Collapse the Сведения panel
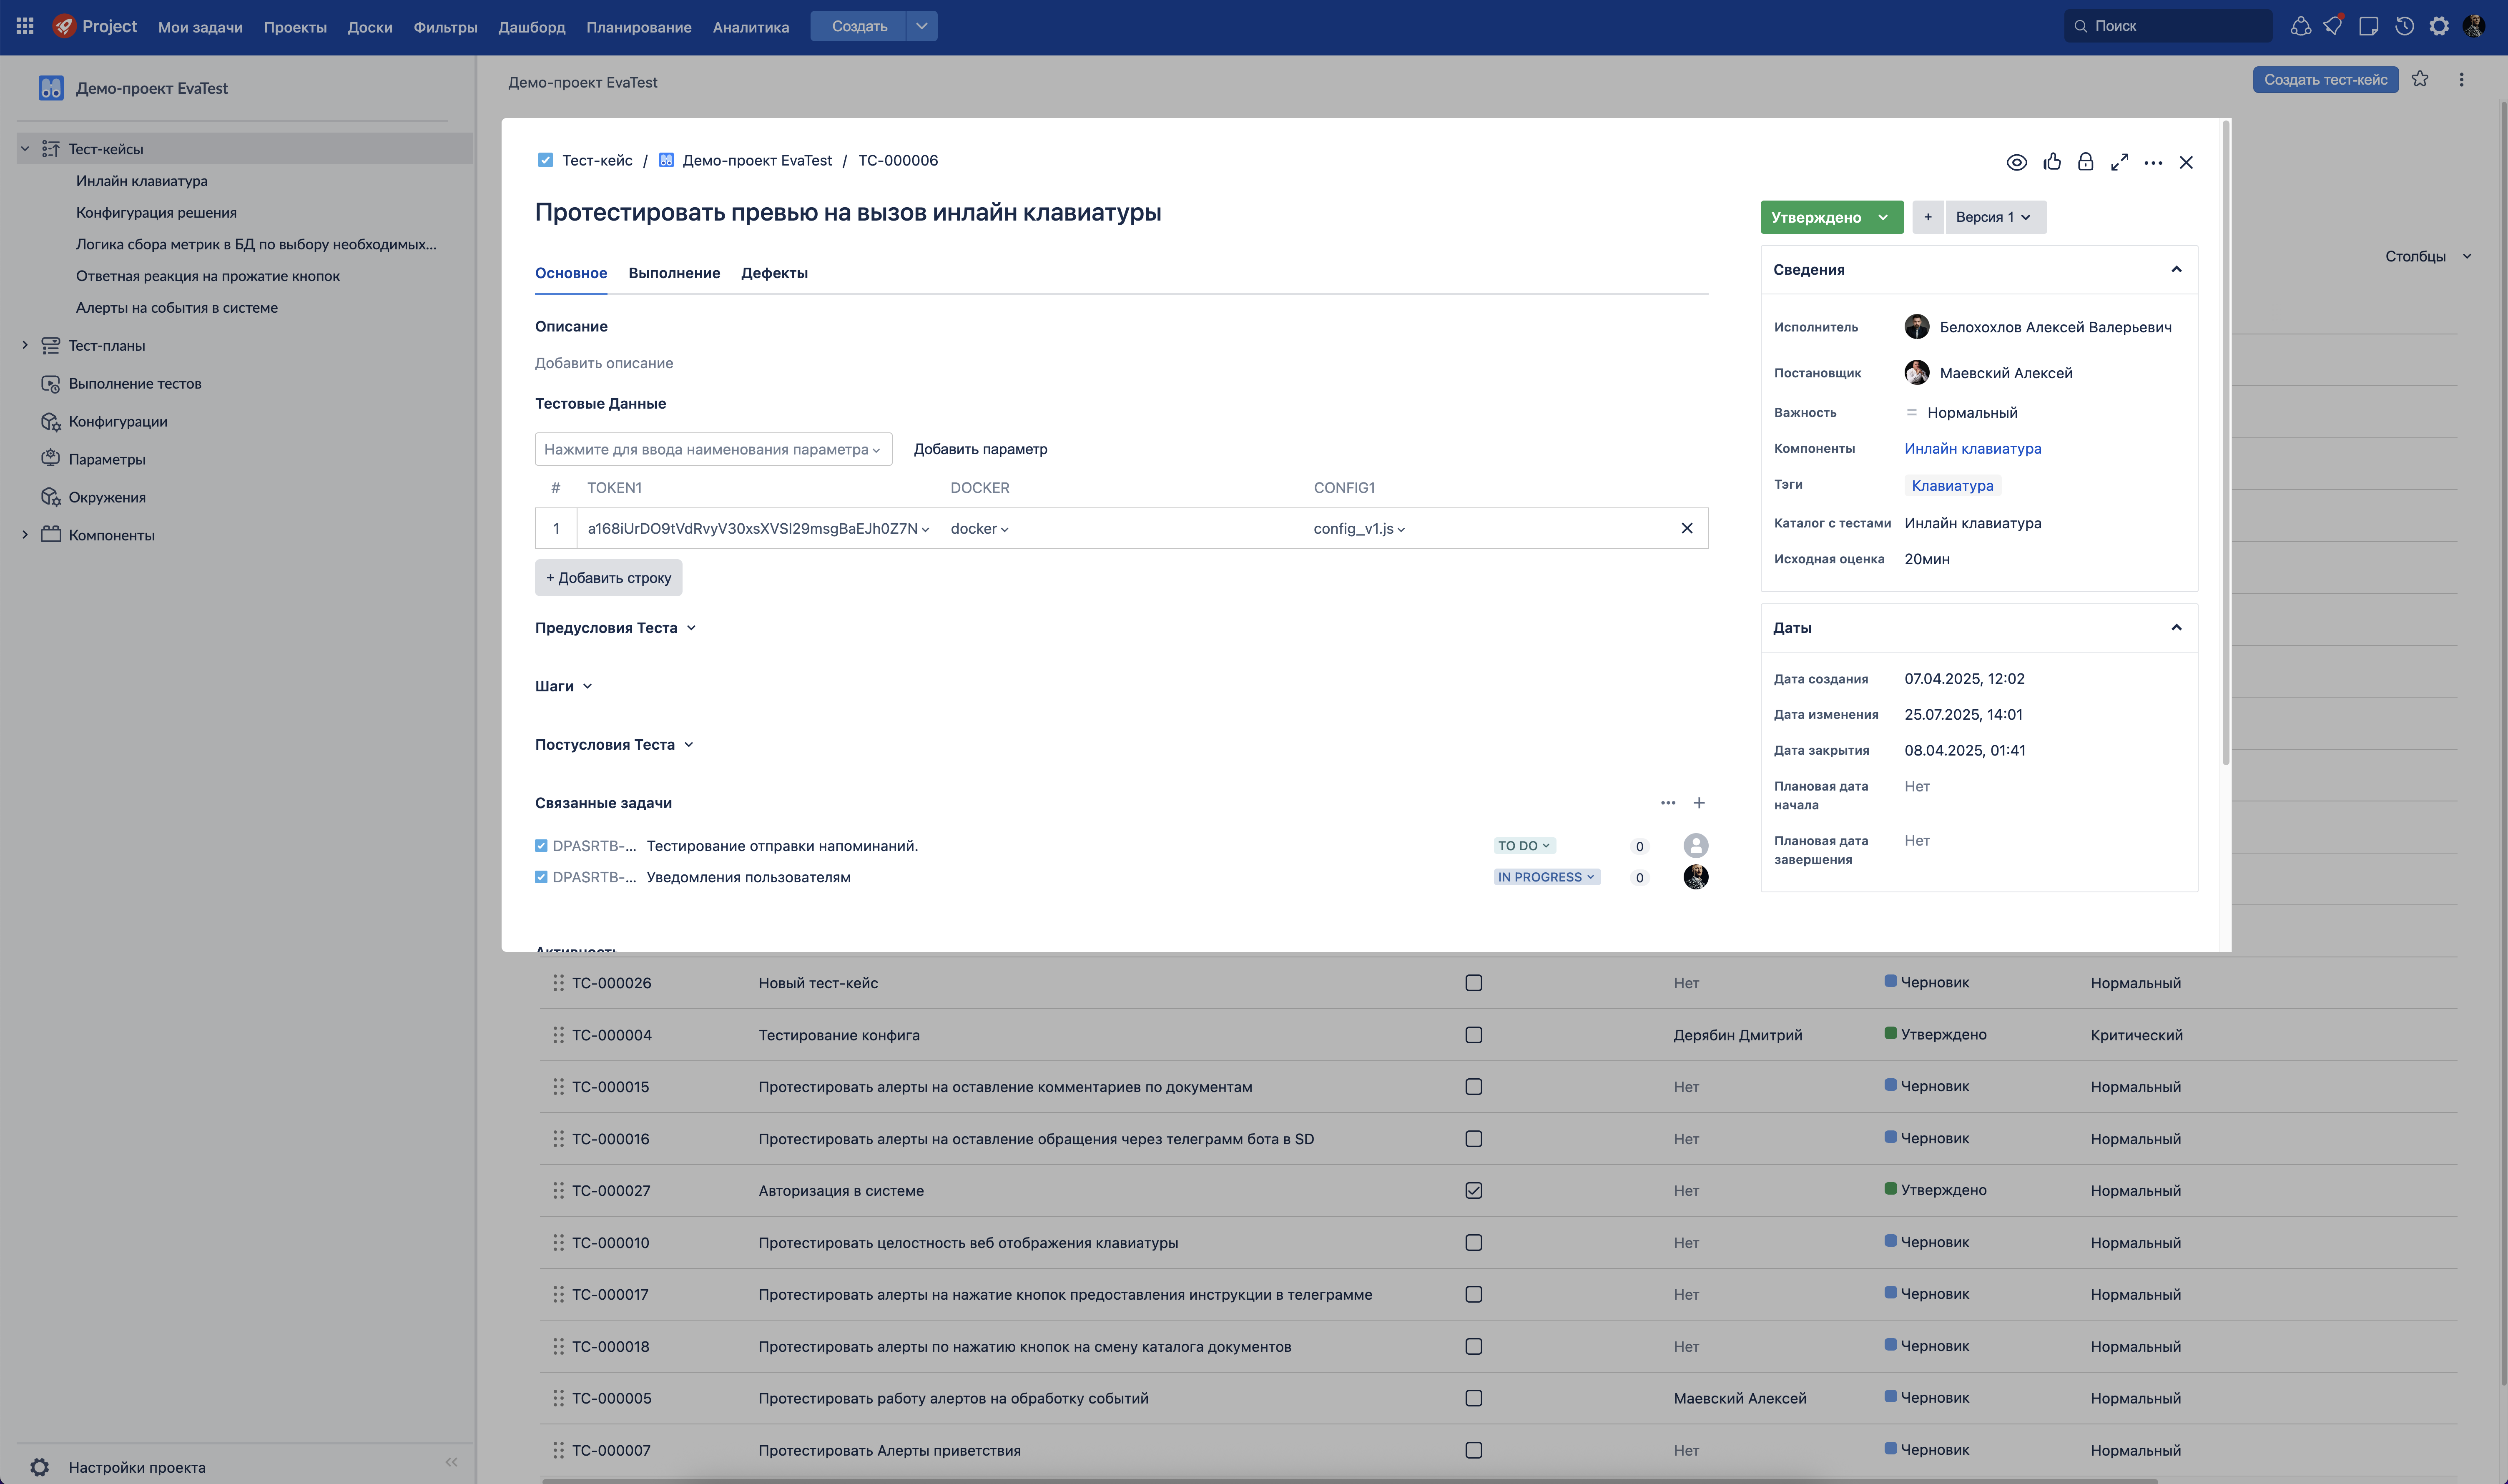This screenshot has height=1484, width=2508. click(x=2176, y=269)
